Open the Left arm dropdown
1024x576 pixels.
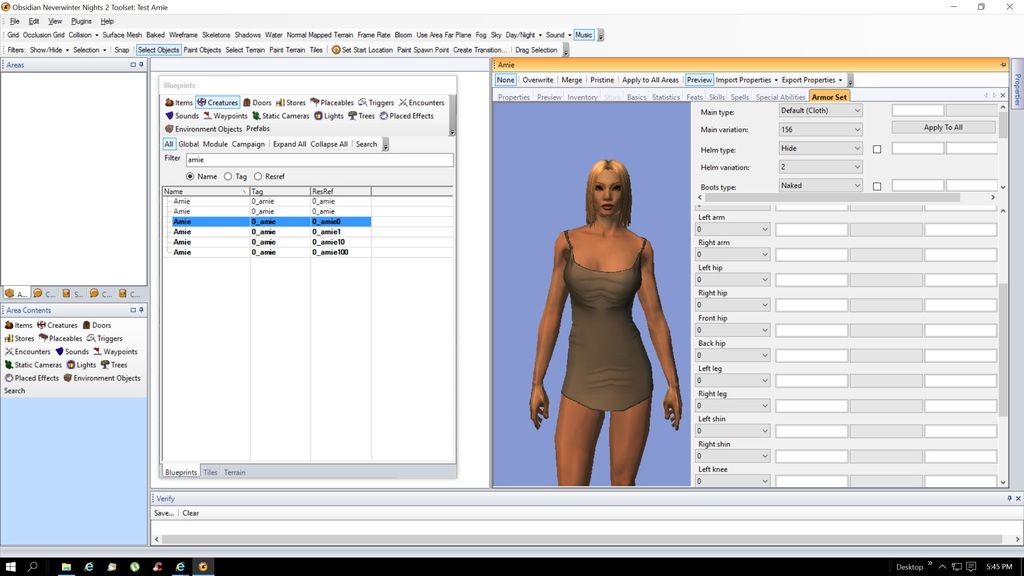pyautogui.click(x=732, y=229)
